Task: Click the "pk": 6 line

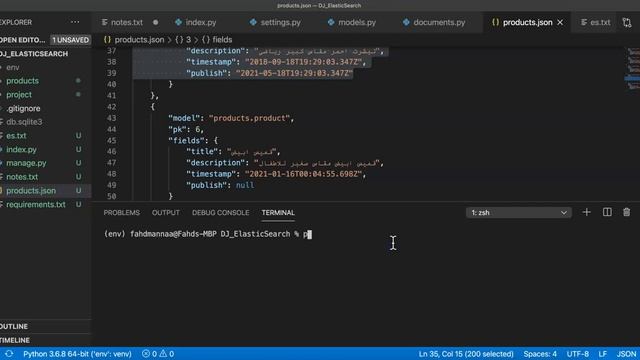Action: click(x=186, y=129)
